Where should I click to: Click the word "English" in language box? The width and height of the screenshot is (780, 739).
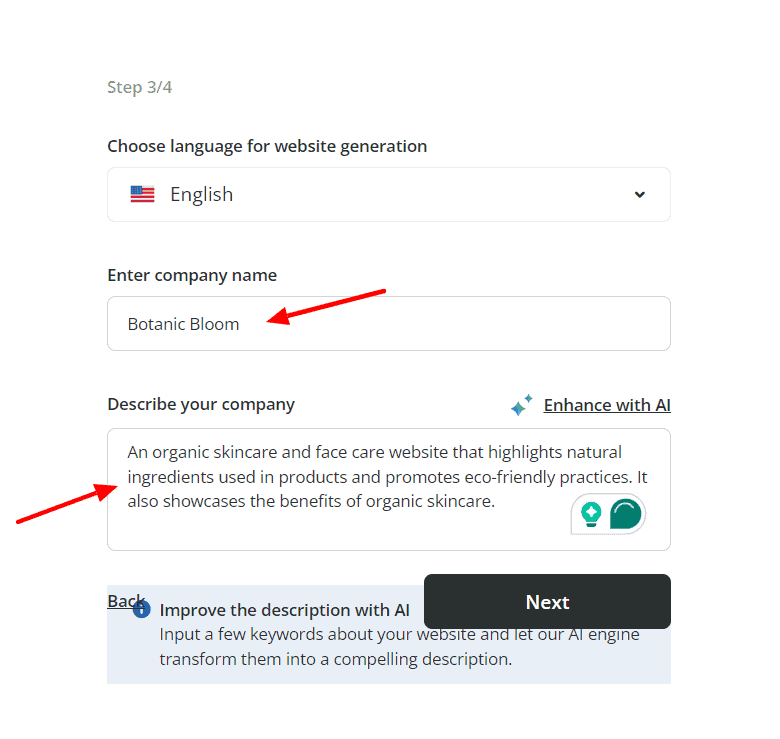click(201, 194)
